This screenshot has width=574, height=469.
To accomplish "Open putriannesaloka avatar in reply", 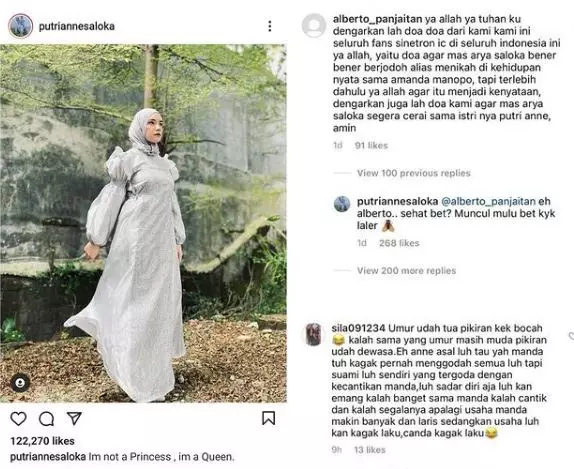I will coord(342,204).
